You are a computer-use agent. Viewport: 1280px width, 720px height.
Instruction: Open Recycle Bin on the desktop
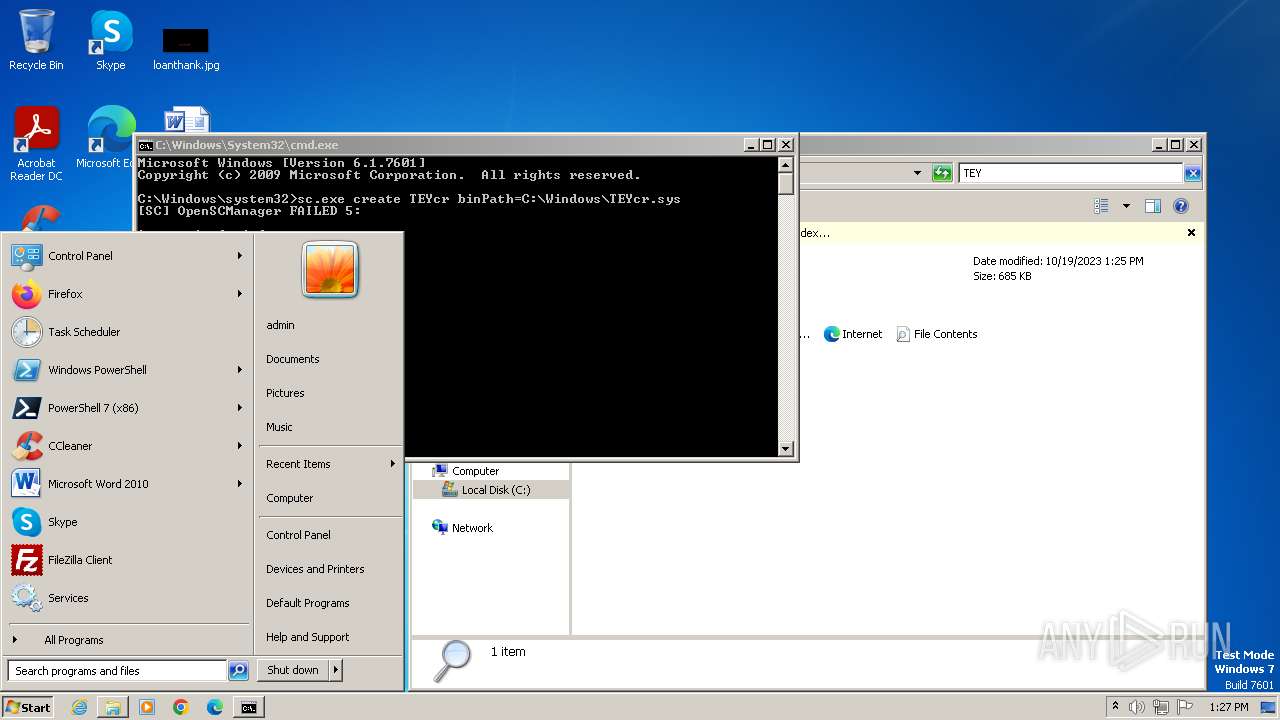36,41
